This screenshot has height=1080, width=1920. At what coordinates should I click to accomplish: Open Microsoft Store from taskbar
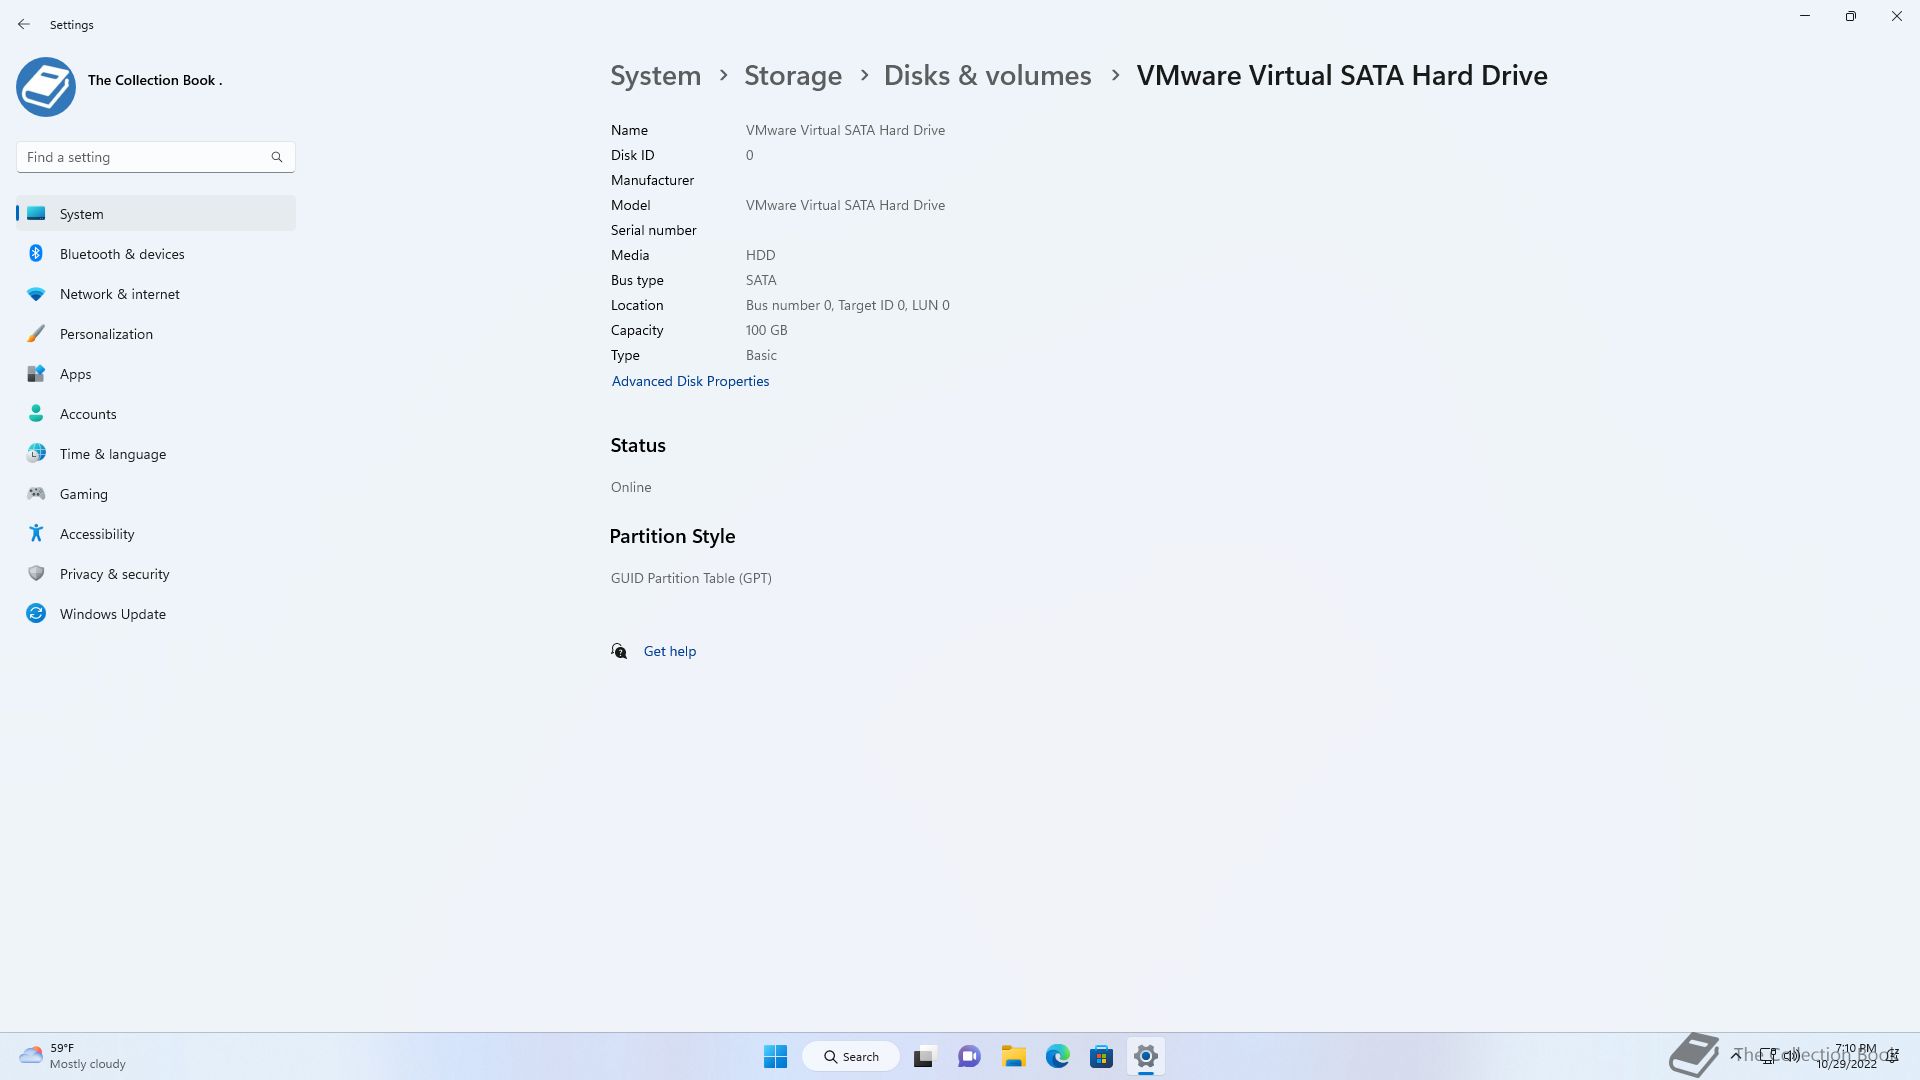1102,1056
